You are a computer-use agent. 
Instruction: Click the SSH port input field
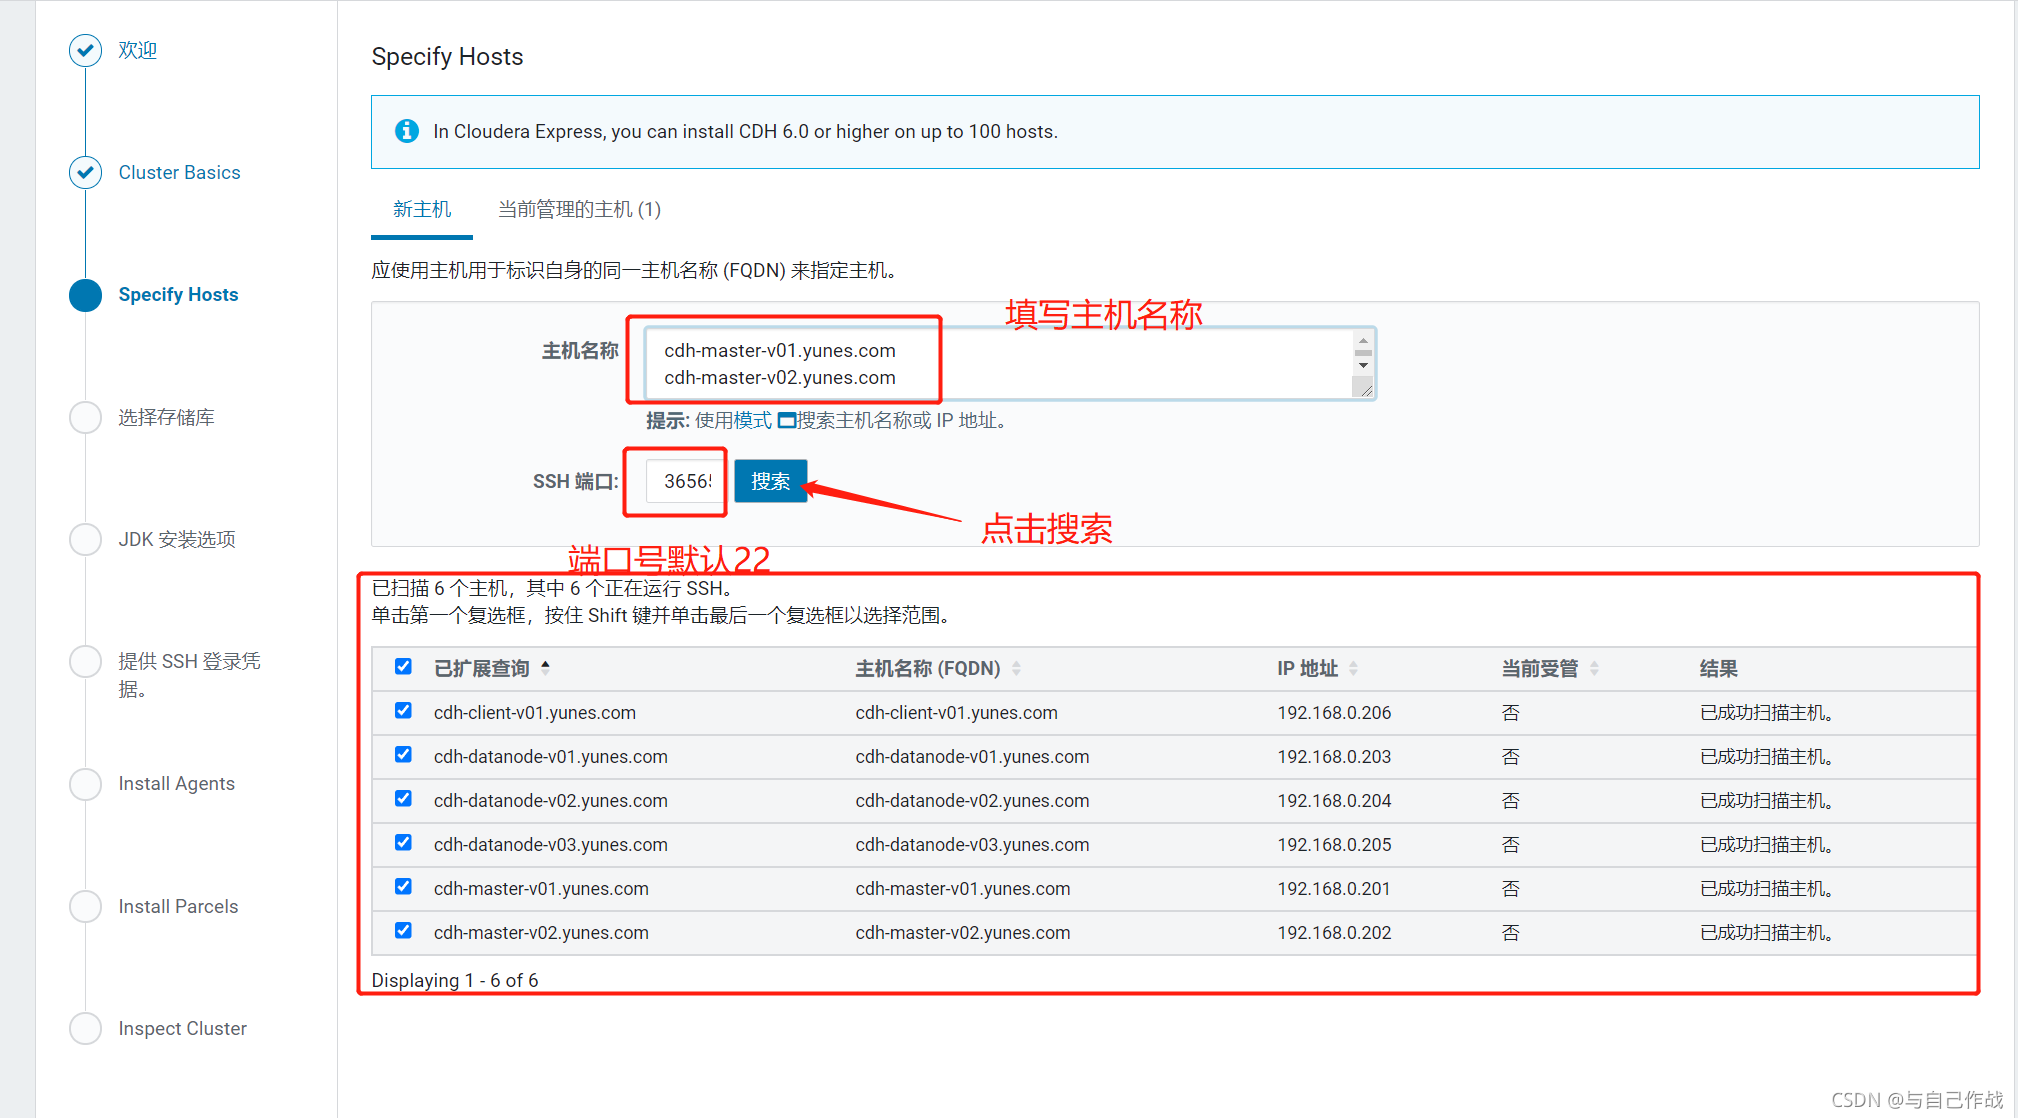pos(687,481)
